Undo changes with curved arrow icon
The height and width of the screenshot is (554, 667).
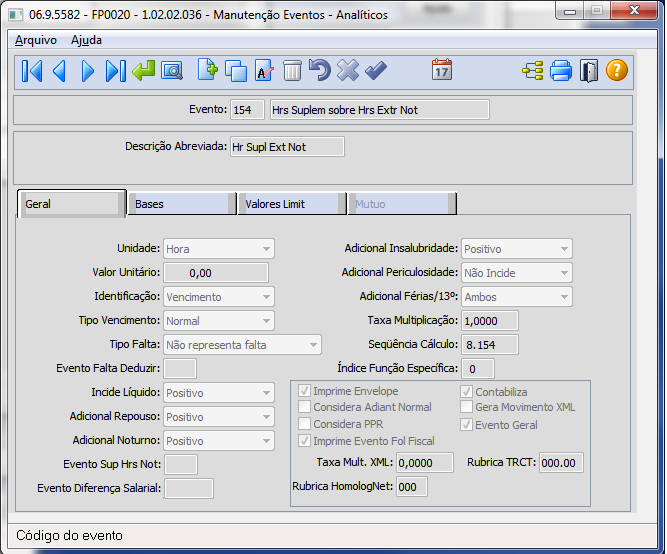tap(319, 71)
